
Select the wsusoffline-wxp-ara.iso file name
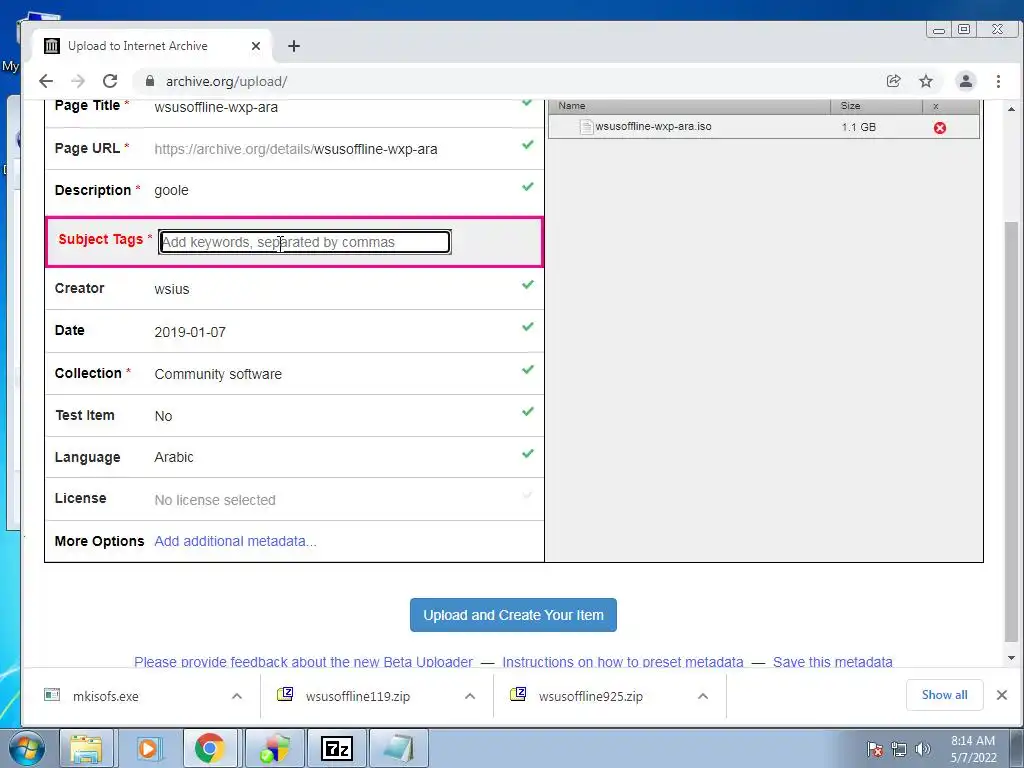[x=653, y=127]
